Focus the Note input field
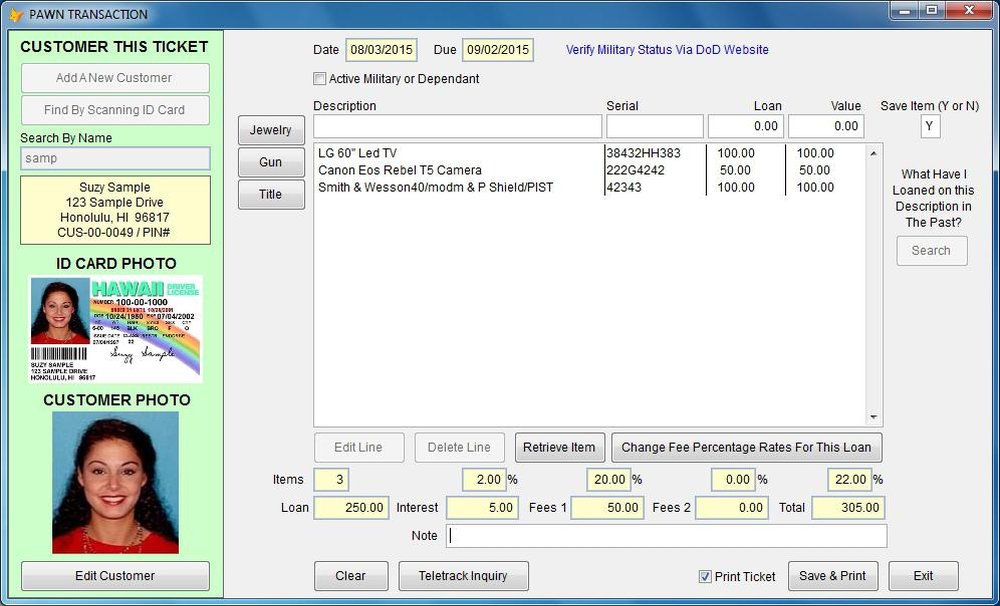Image resolution: width=1000 pixels, height=606 pixels. pyautogui.click(x=666, y=536)
